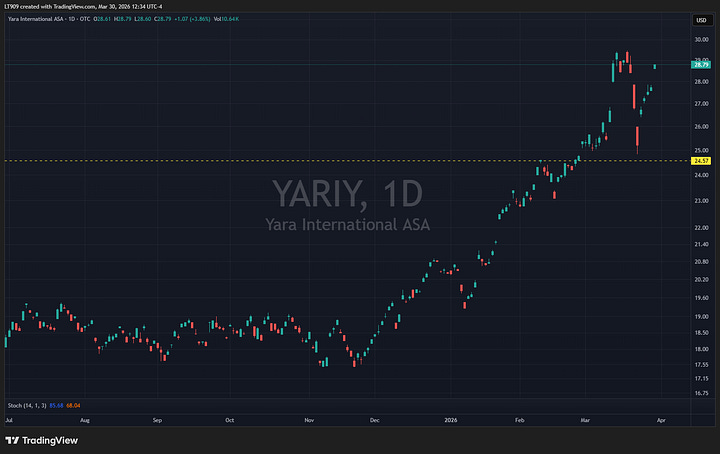720x454 pixels.
Task: Click the 19.60 price axis label
Action: click(701, 298)
